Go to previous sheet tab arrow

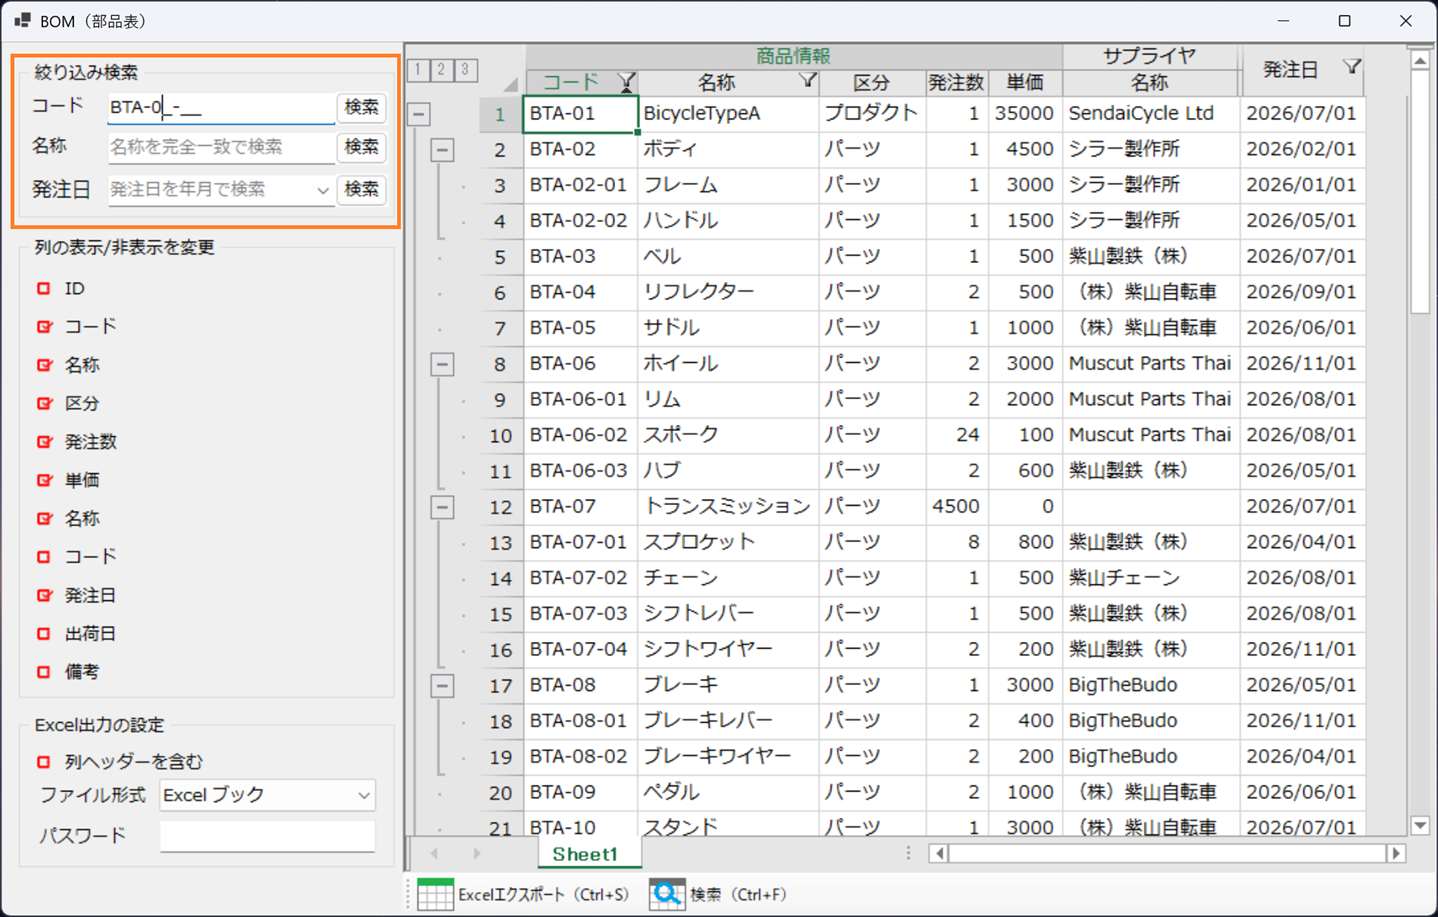point(435,853)
